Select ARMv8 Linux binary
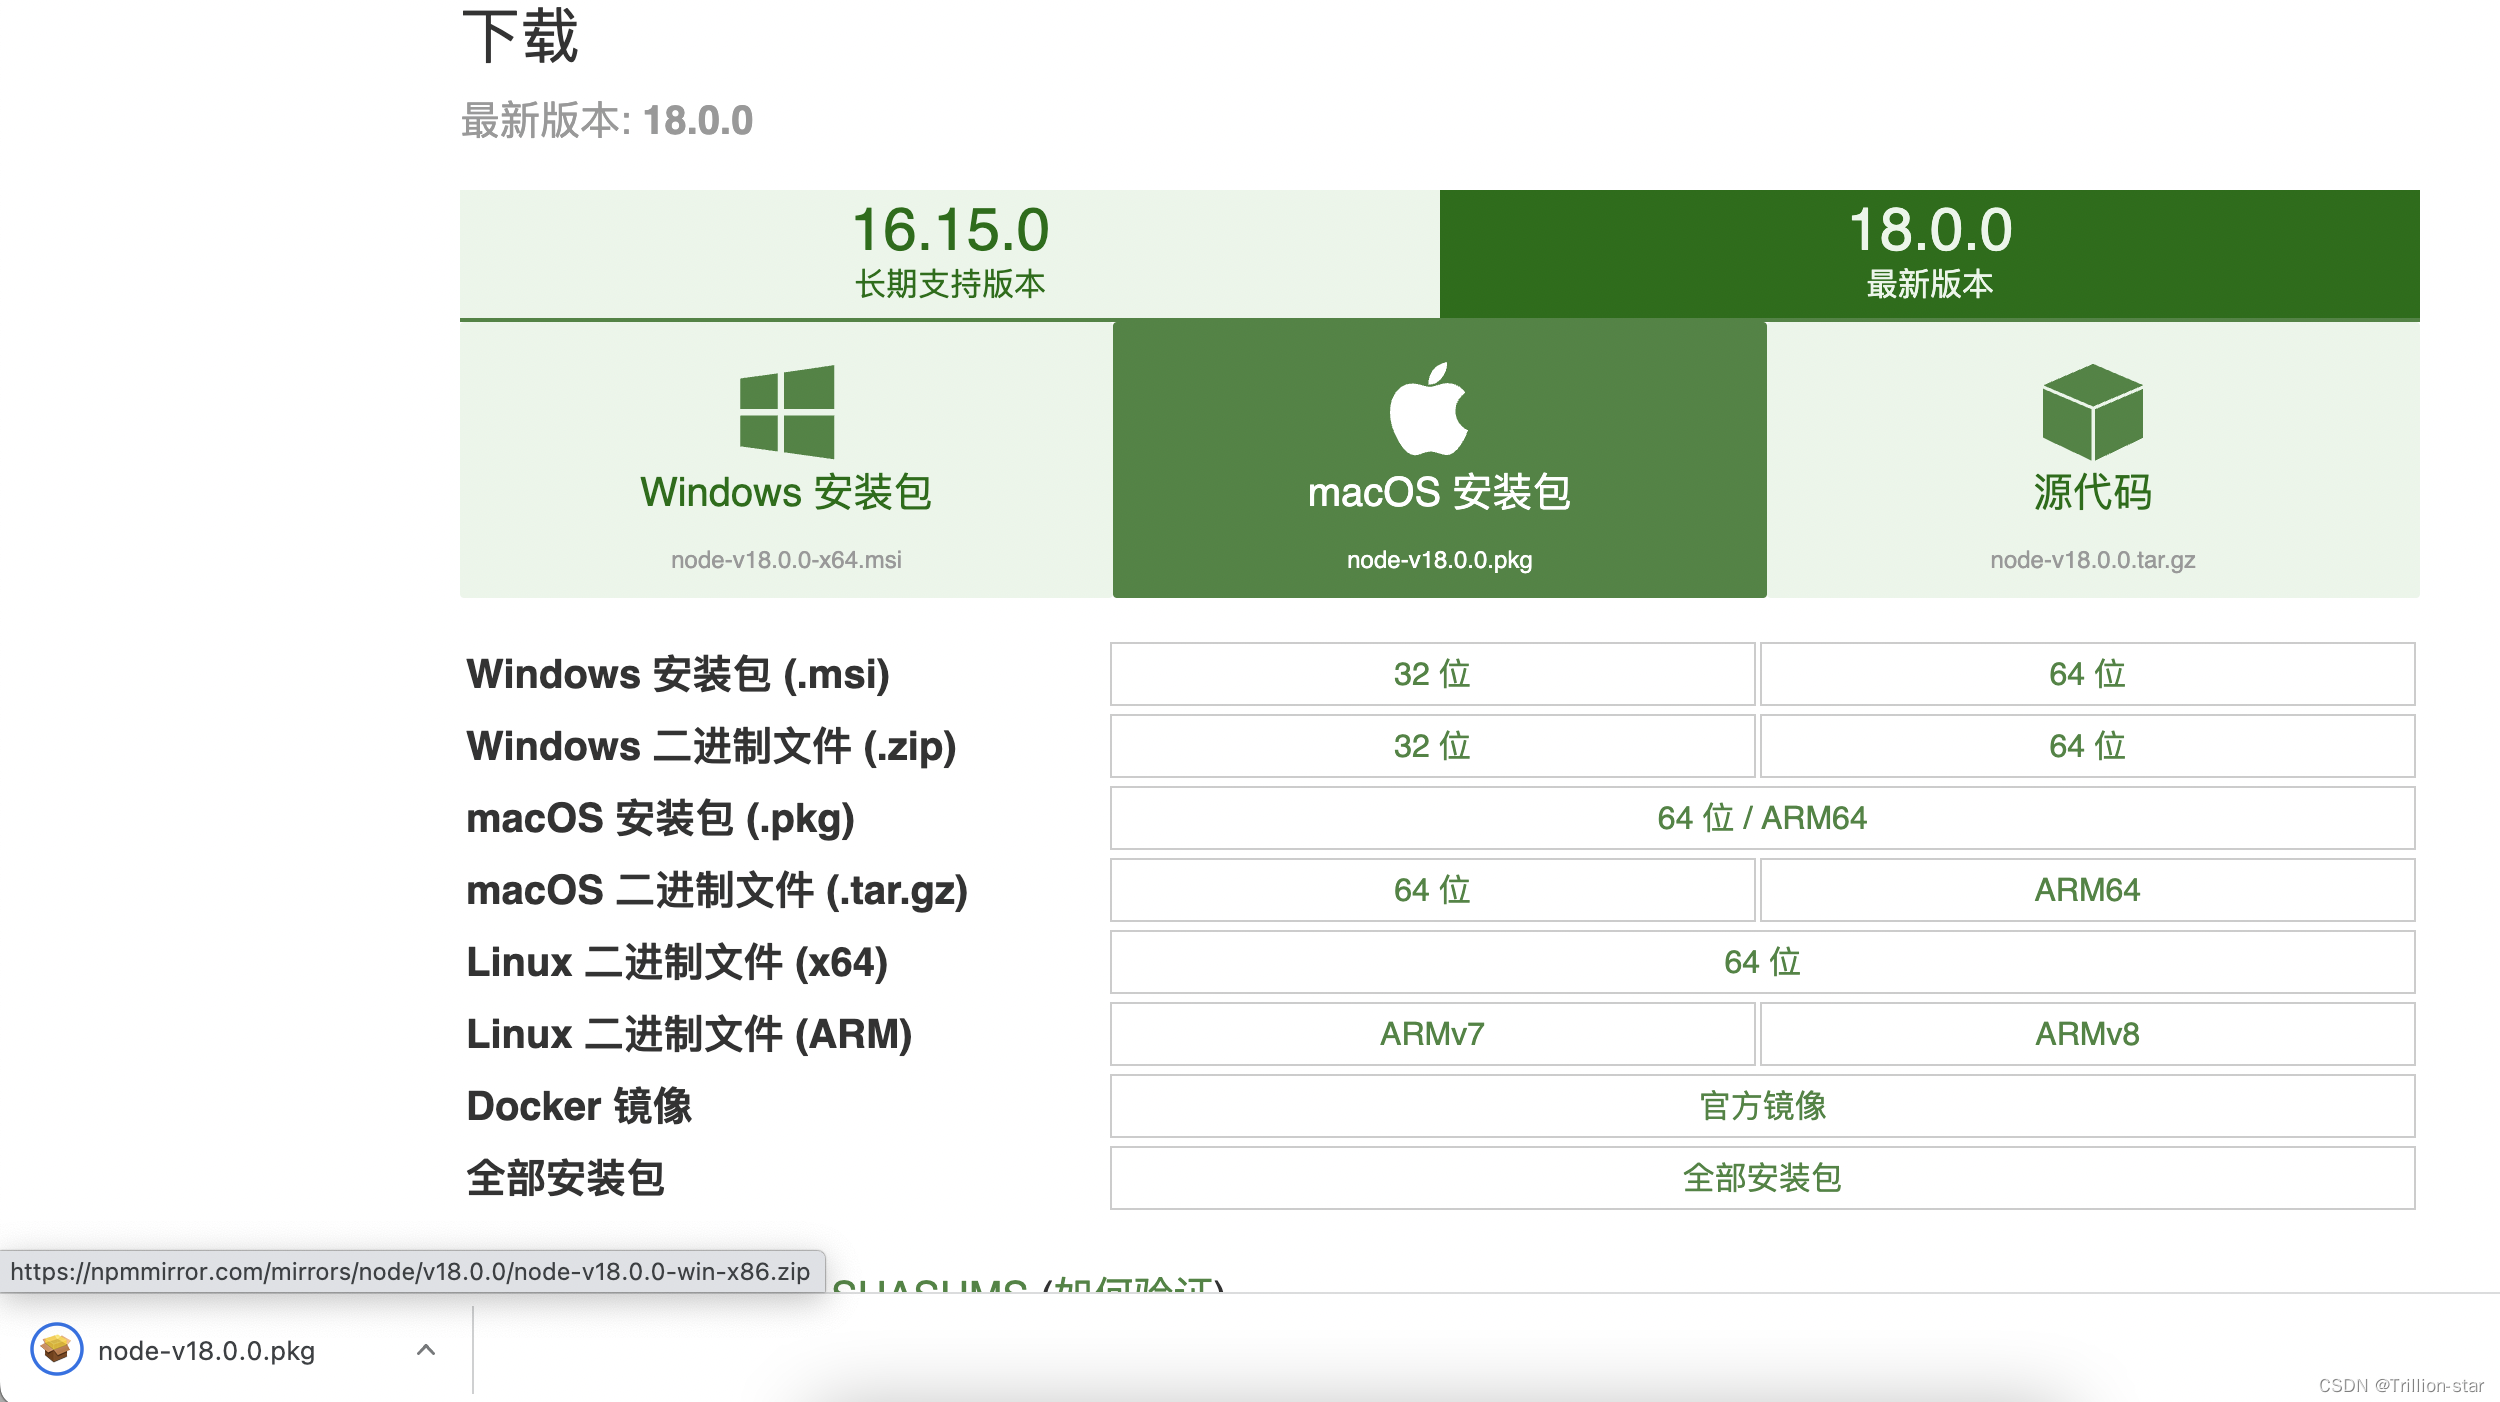2500x1402 pixels. click(2087, 1034)
